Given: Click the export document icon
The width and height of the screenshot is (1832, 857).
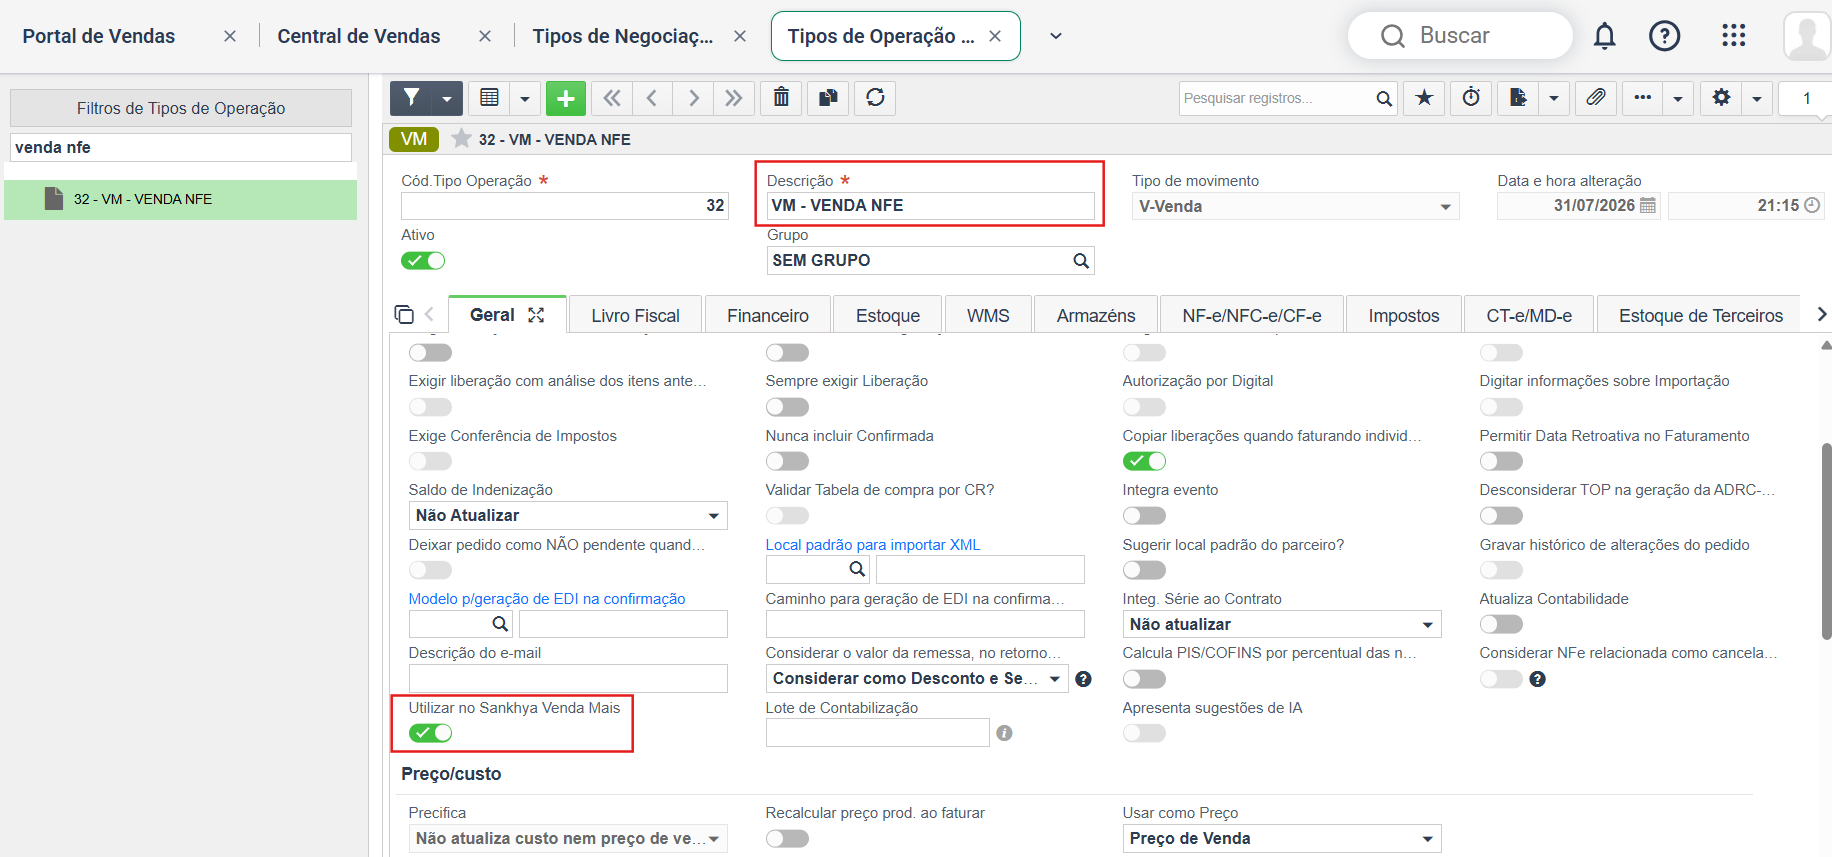Looking at the screenshot, I should click(1518, 98).
